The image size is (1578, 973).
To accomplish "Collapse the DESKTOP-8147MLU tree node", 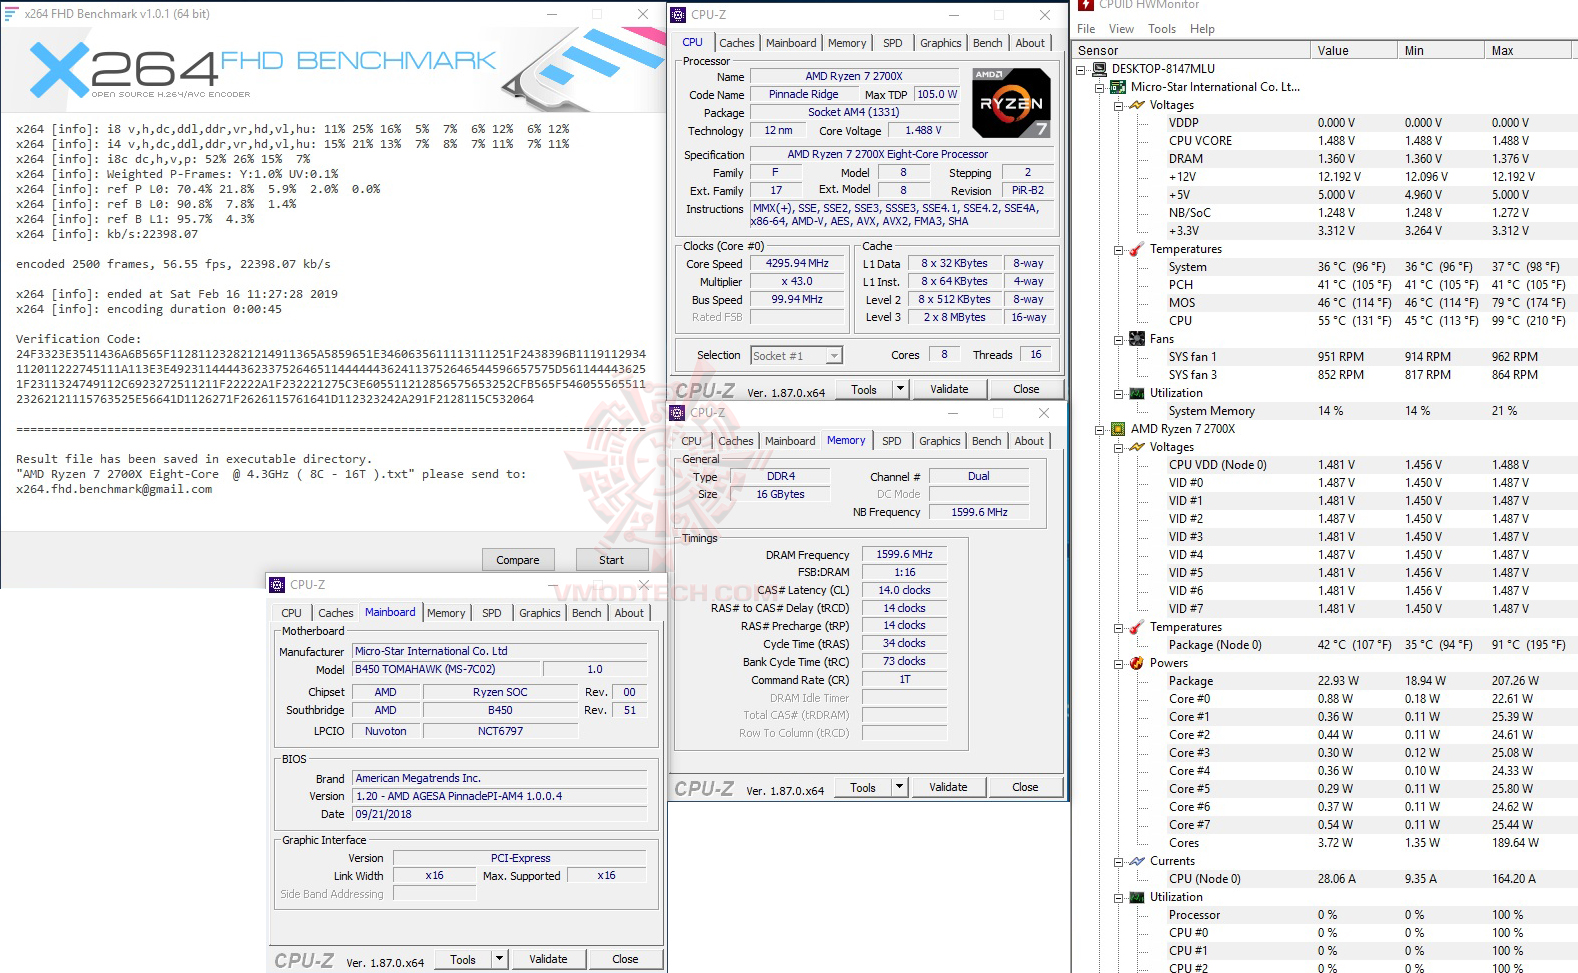I will pyautogui.click(x=1080, y=70).
